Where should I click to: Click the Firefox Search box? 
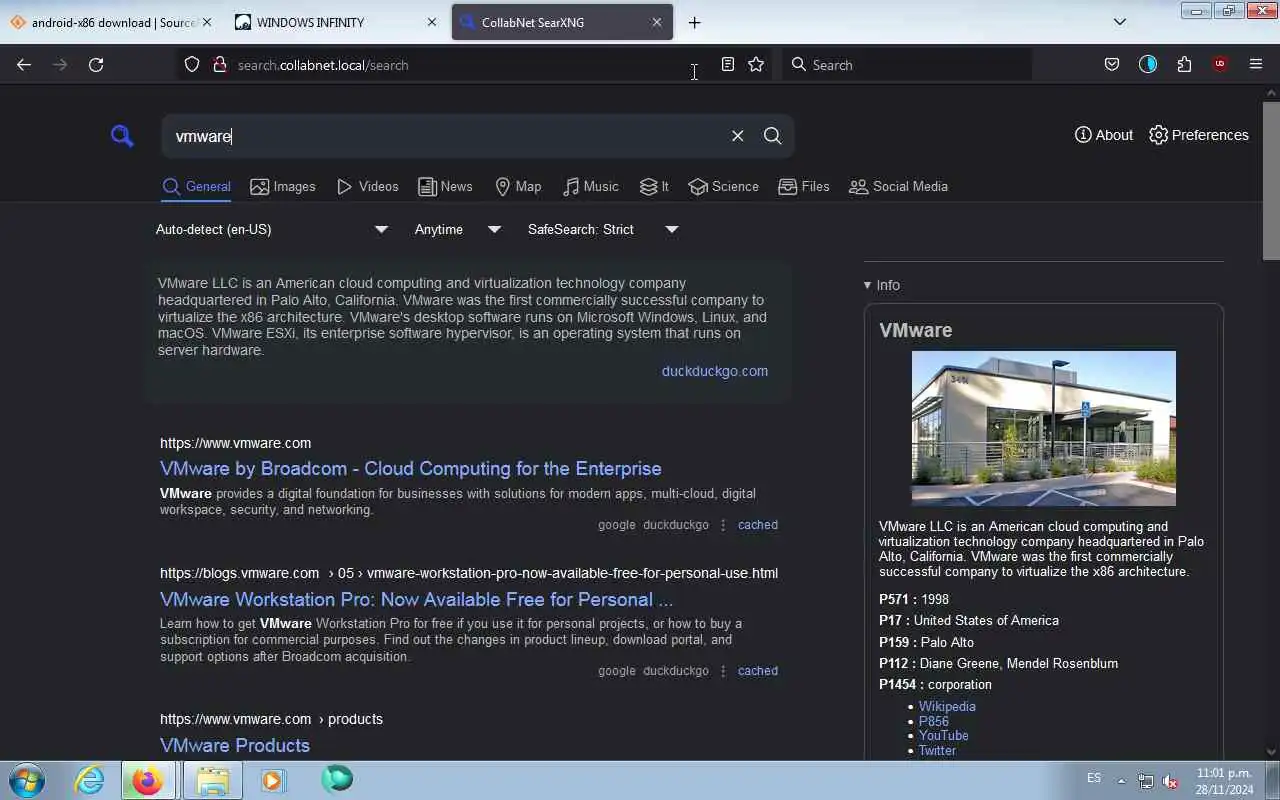click(x=907, y=64)
